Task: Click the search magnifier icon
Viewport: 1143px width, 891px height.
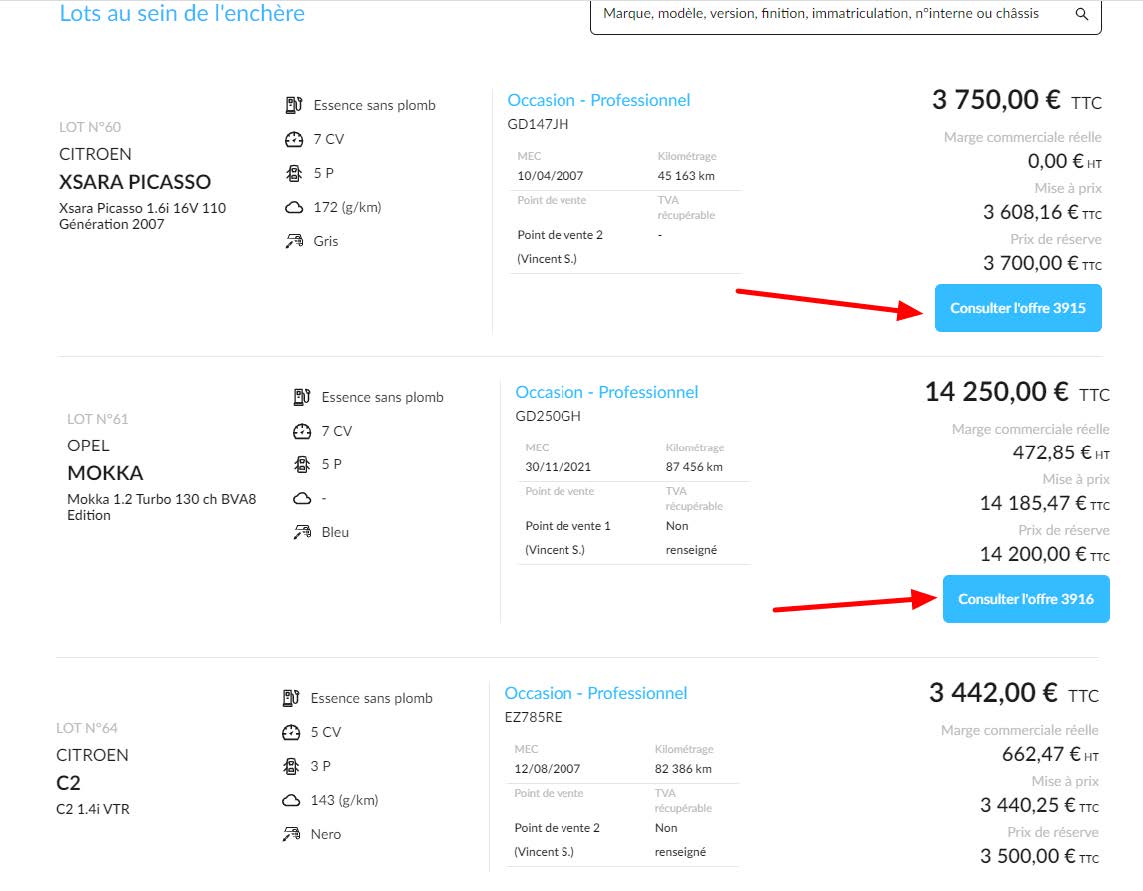Action: [x=1082, y=14]
